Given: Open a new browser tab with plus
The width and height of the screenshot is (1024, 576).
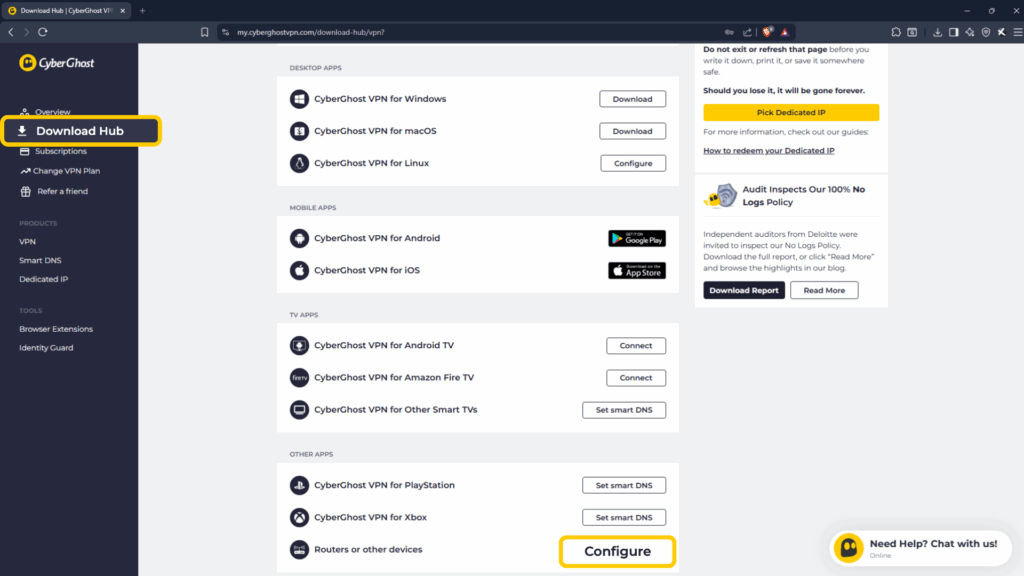Looking at the screenshot, I should (142, 10).
